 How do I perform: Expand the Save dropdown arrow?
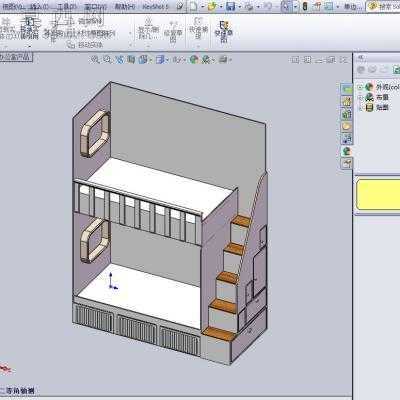pyautogui.click(x=239, y=7)
